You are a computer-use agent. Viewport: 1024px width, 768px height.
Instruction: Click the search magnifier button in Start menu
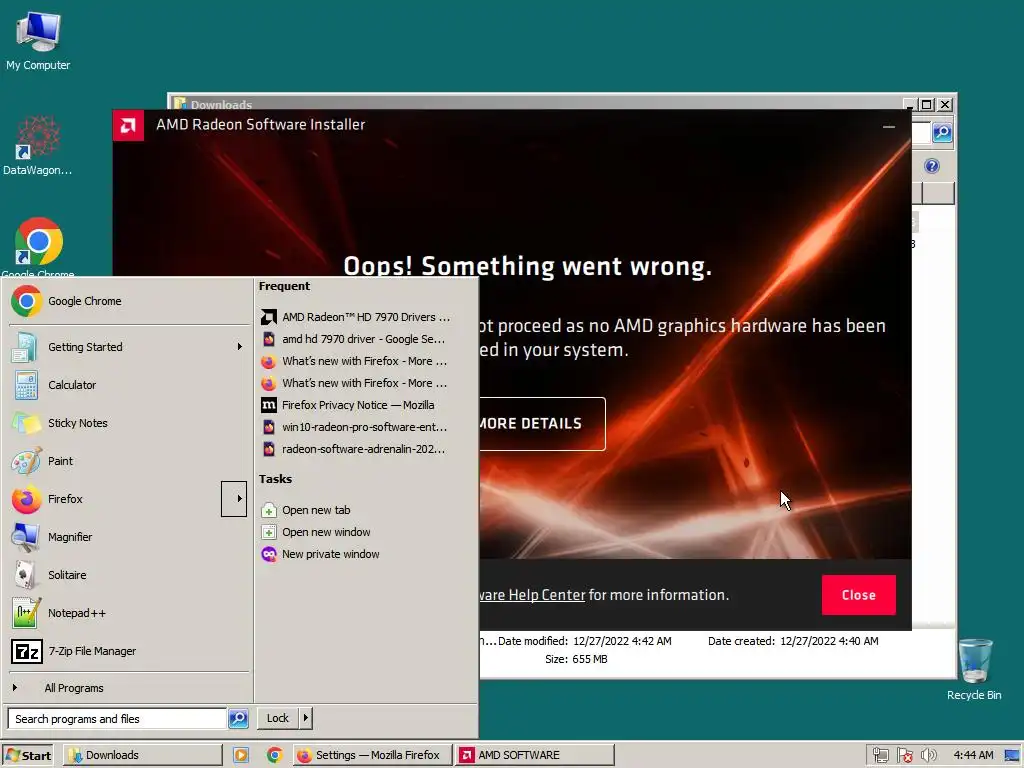point(238,718)
